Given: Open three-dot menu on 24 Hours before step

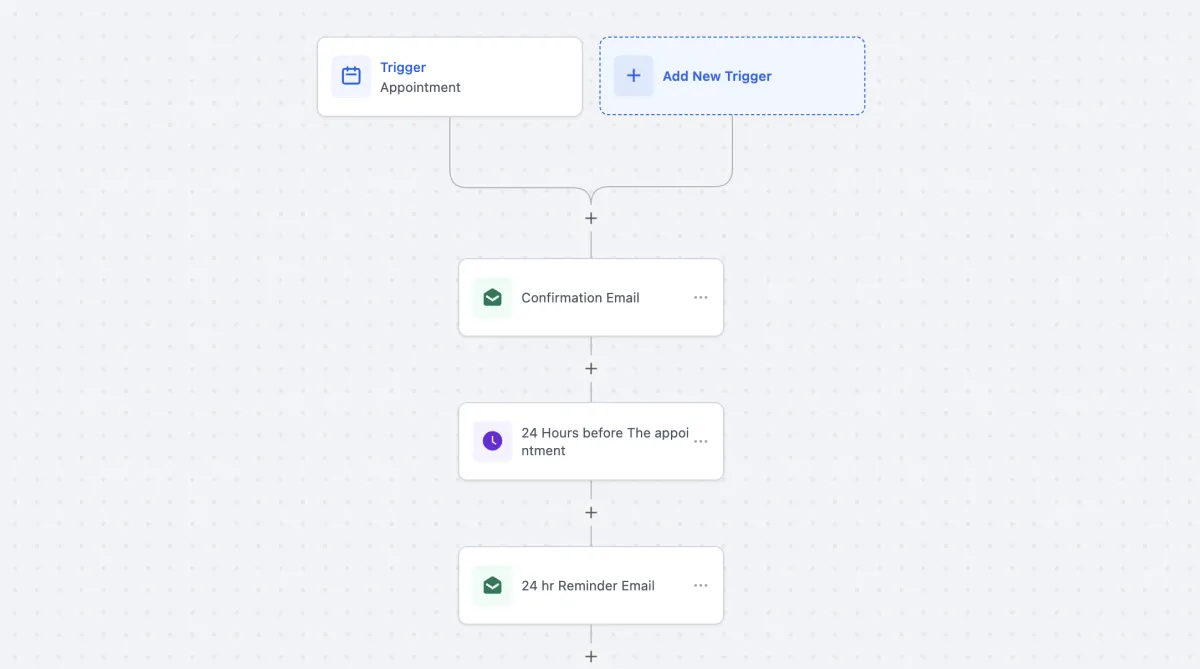Looking at the screenshot, I should pos(701,441).
